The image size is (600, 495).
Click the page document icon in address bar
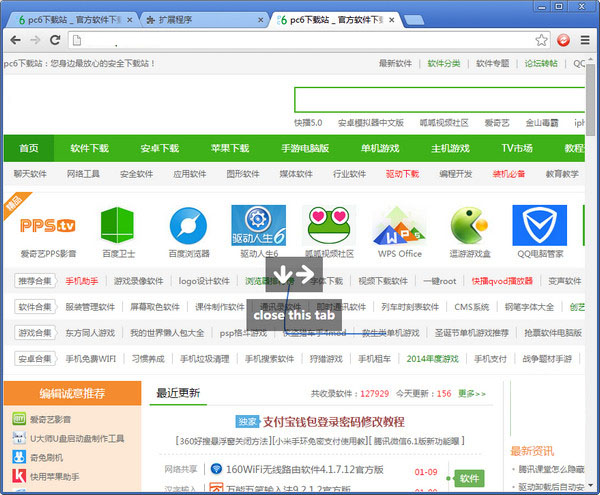coord(77,40)
